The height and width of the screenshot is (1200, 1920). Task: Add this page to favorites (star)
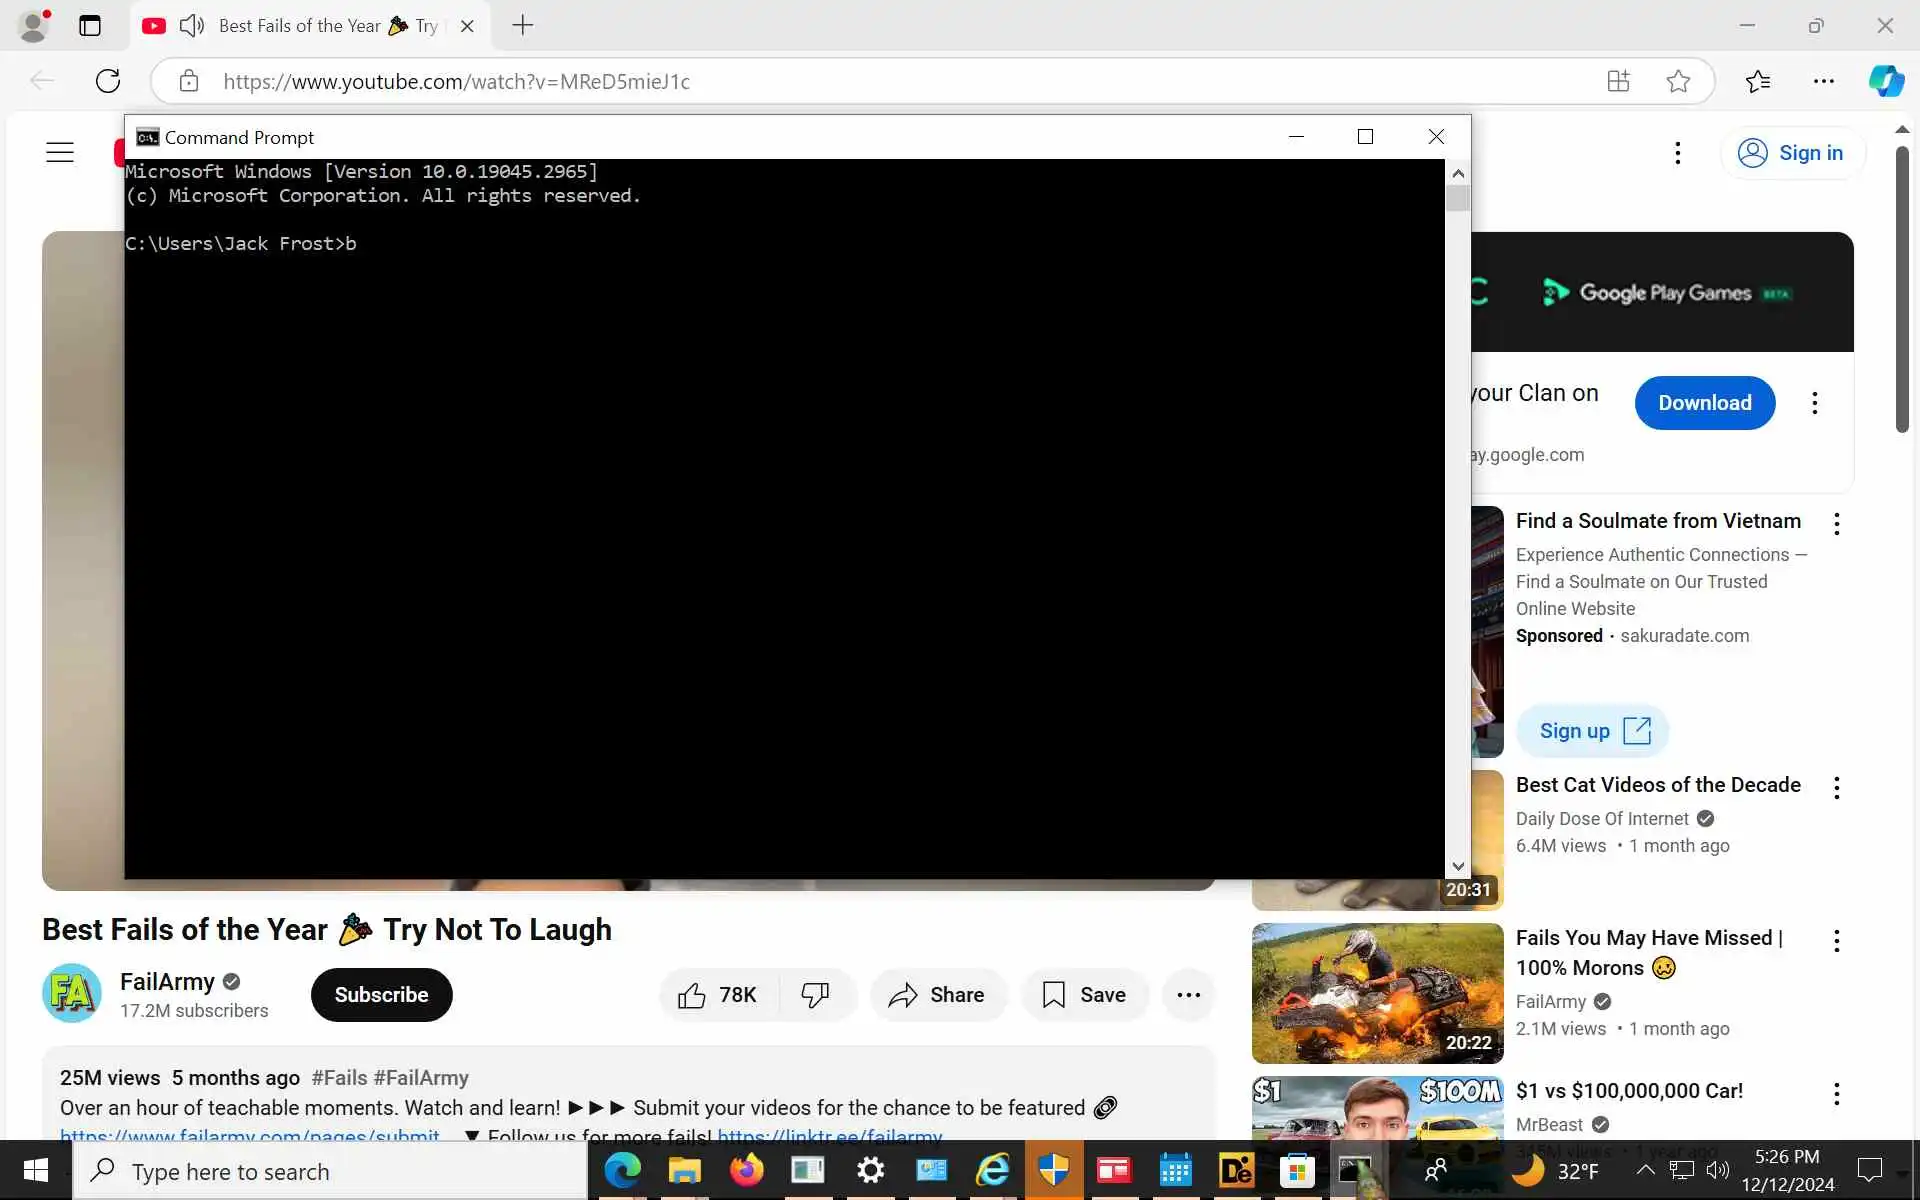[x=1678, y=81]
